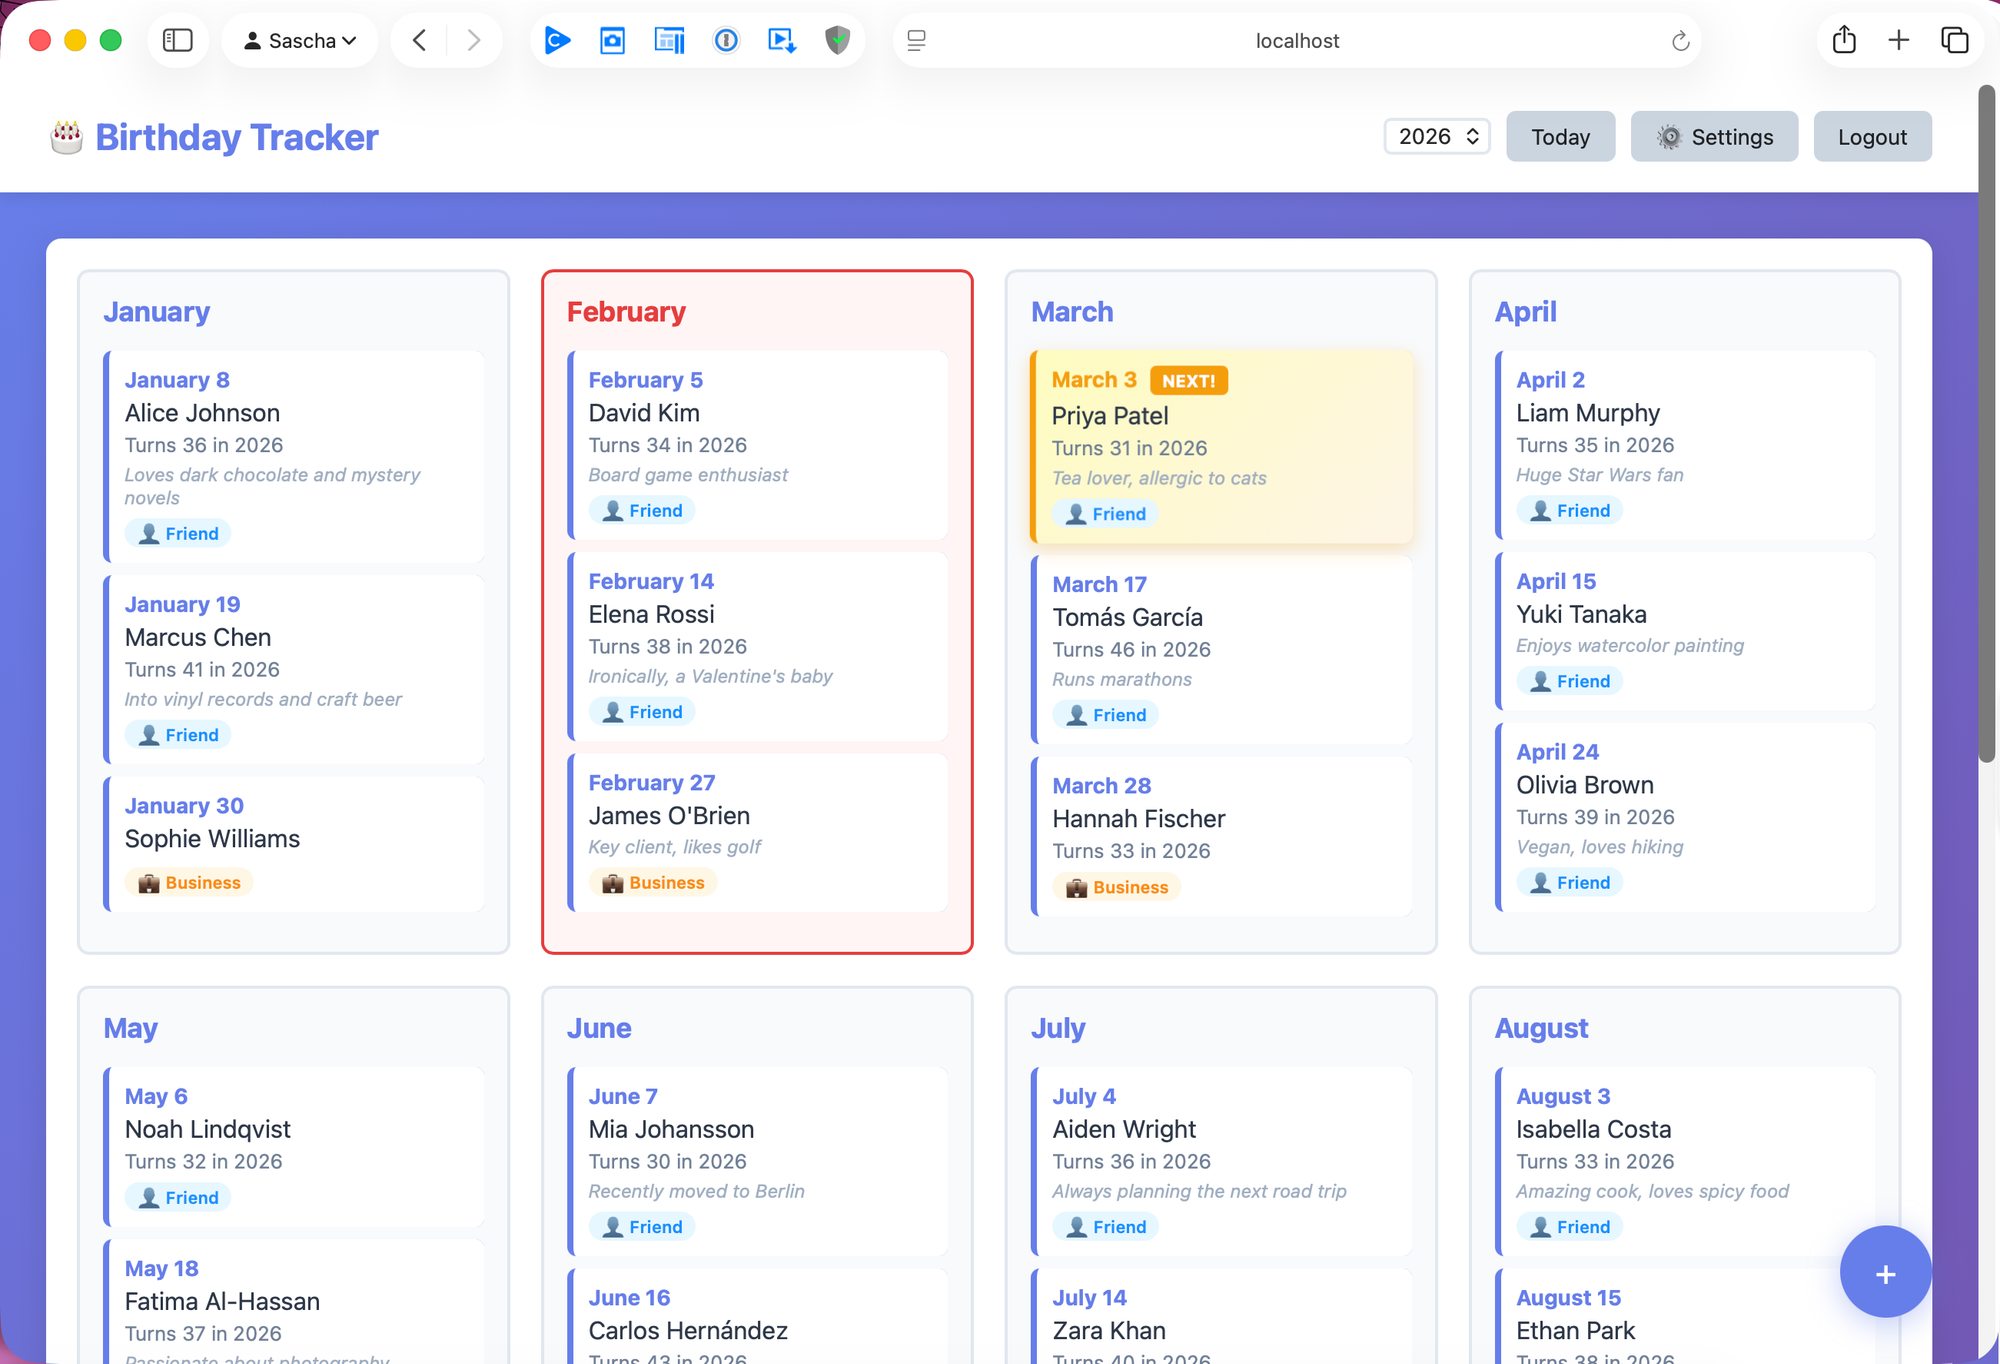Viewport: 2000px width, 1364px height.
Task: Open the 2026 year selector
Action: tap(1436, 136)
